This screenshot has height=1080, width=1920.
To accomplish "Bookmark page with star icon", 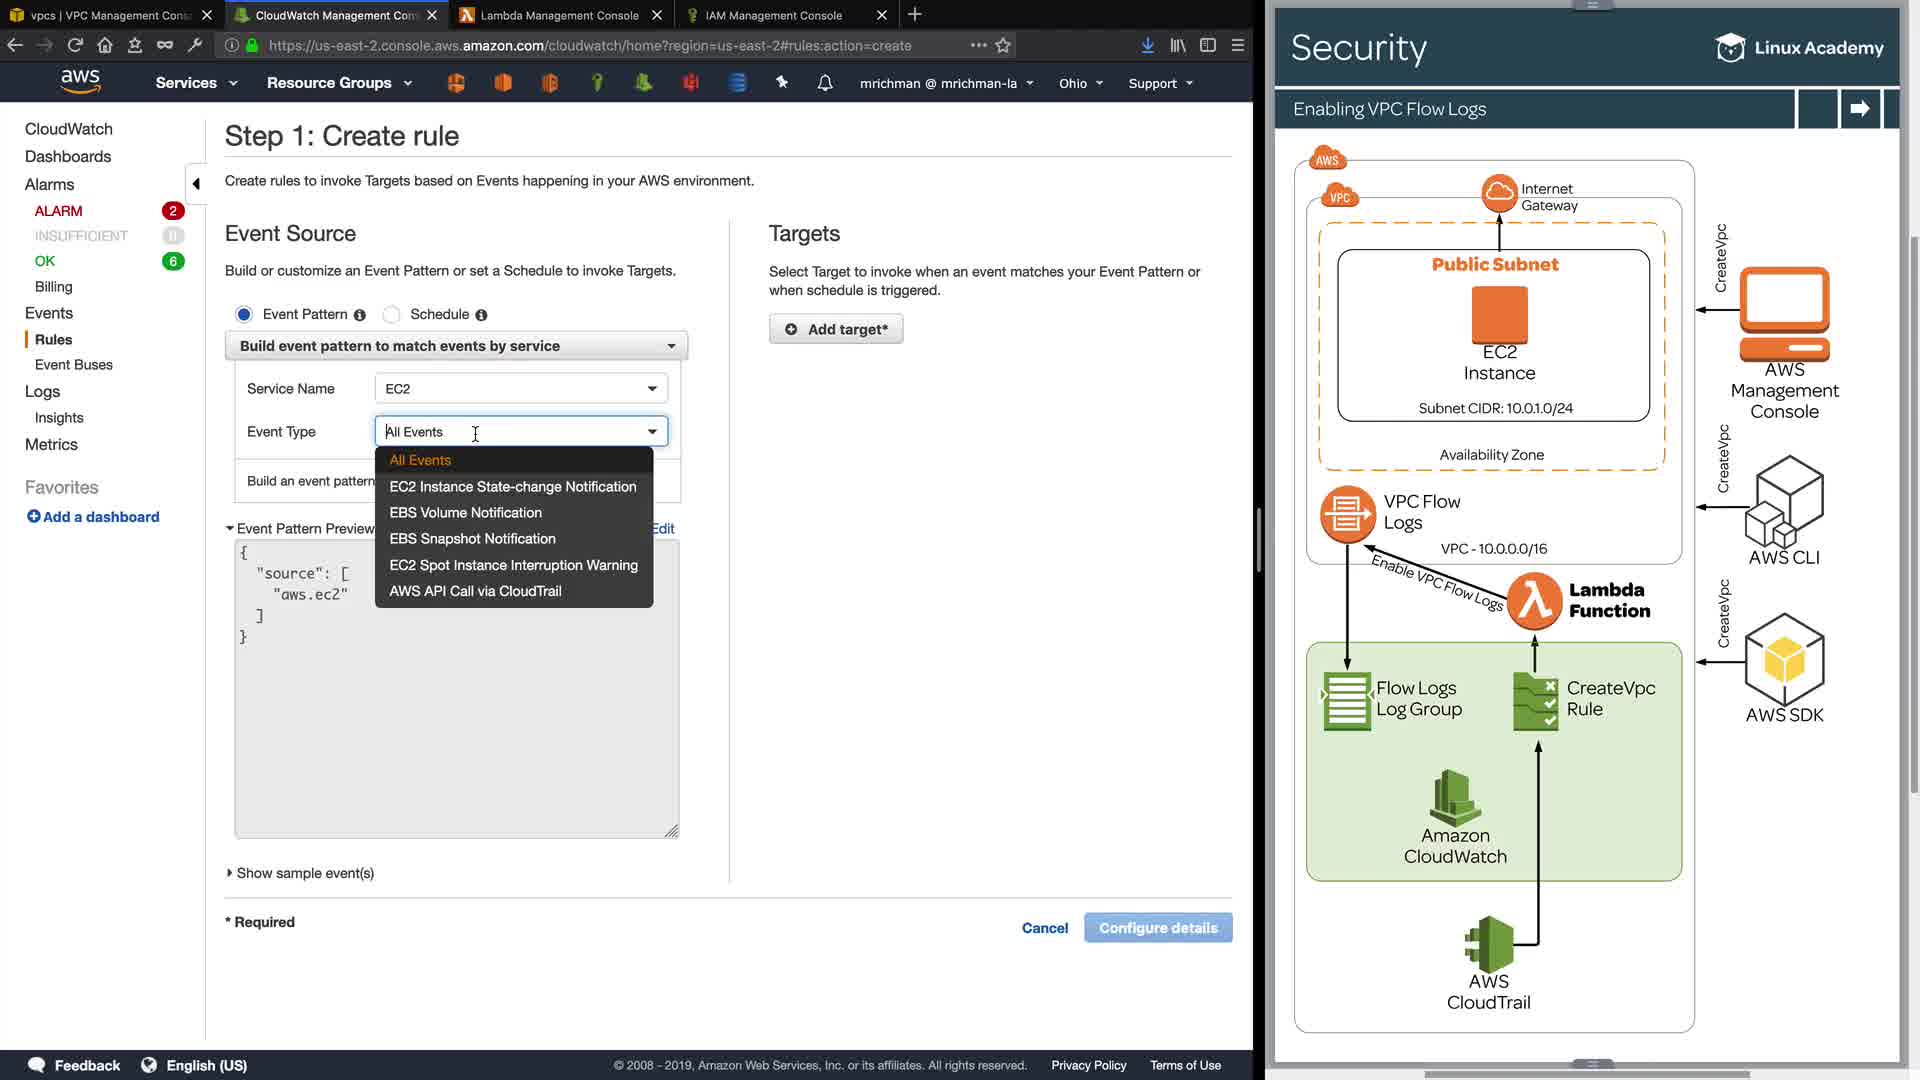I will [x=1003, y=45].
